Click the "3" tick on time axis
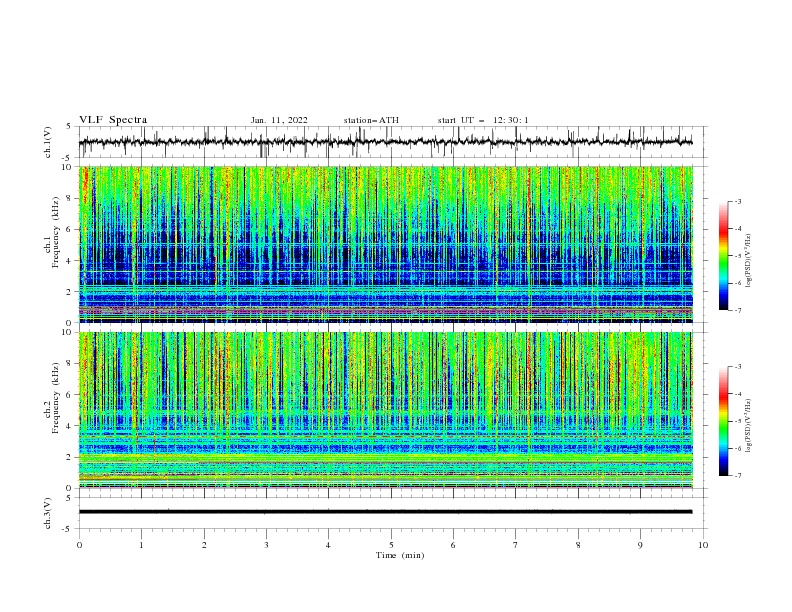Viewport: 792px width, 612px height. coord(266,545)
